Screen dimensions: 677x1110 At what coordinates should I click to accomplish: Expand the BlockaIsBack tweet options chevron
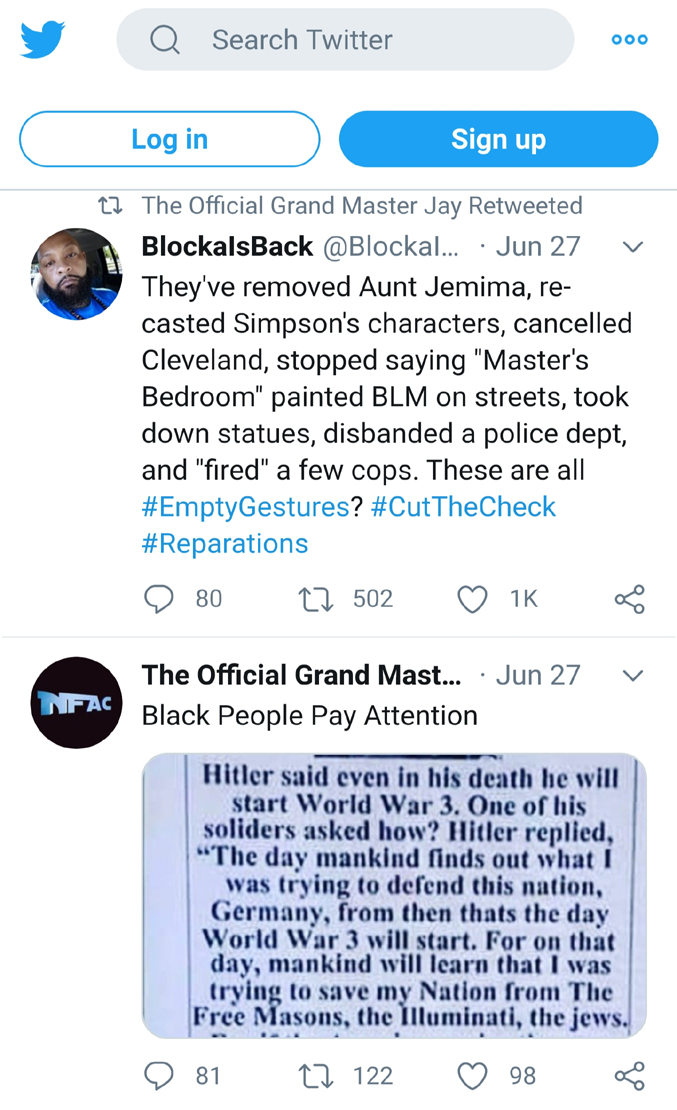click(632, 247)
